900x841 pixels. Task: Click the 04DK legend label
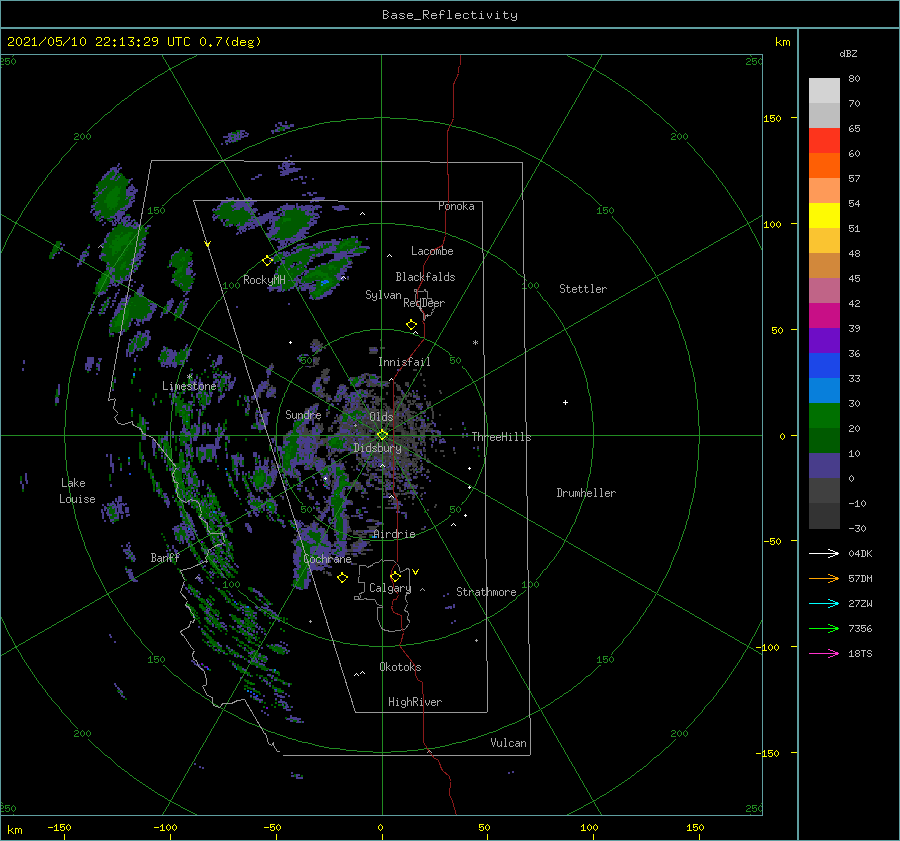(860, 553)
